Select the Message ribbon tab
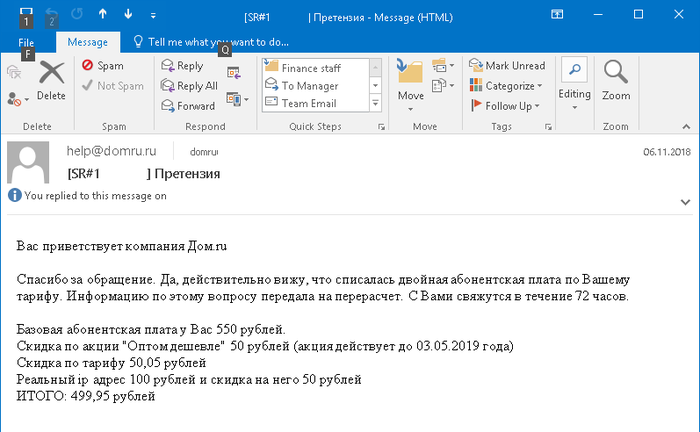The image size is (700, 432). point(88,42)
